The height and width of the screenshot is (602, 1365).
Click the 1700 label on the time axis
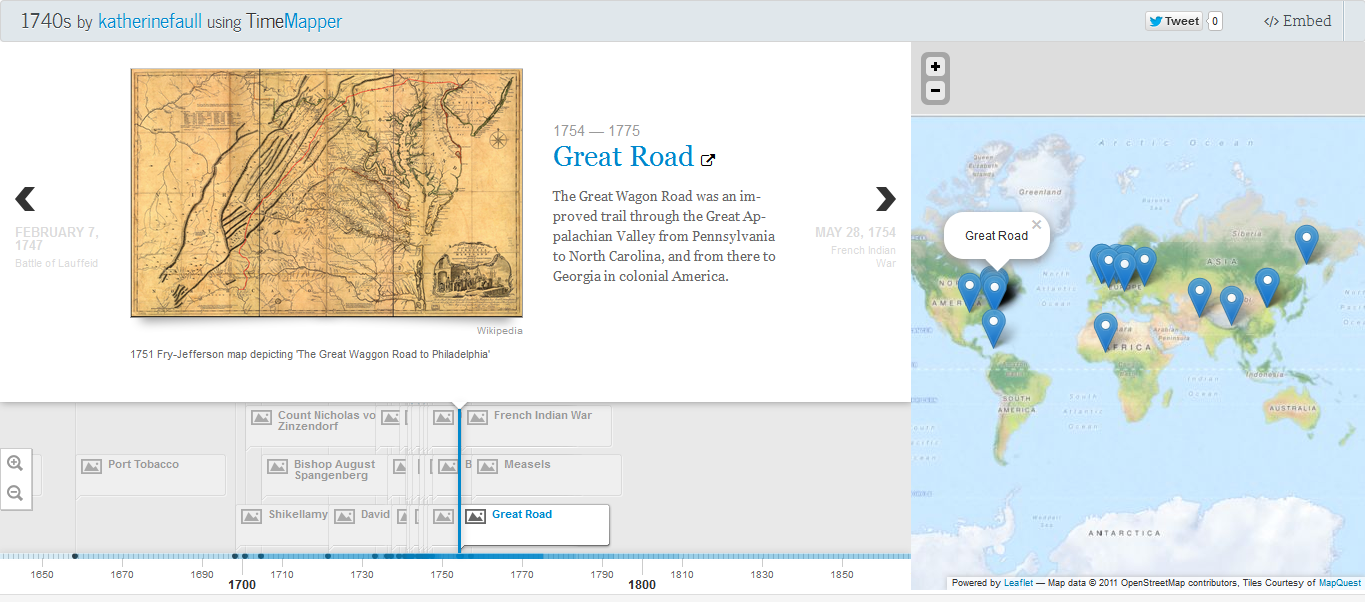[x=242, y=585]
